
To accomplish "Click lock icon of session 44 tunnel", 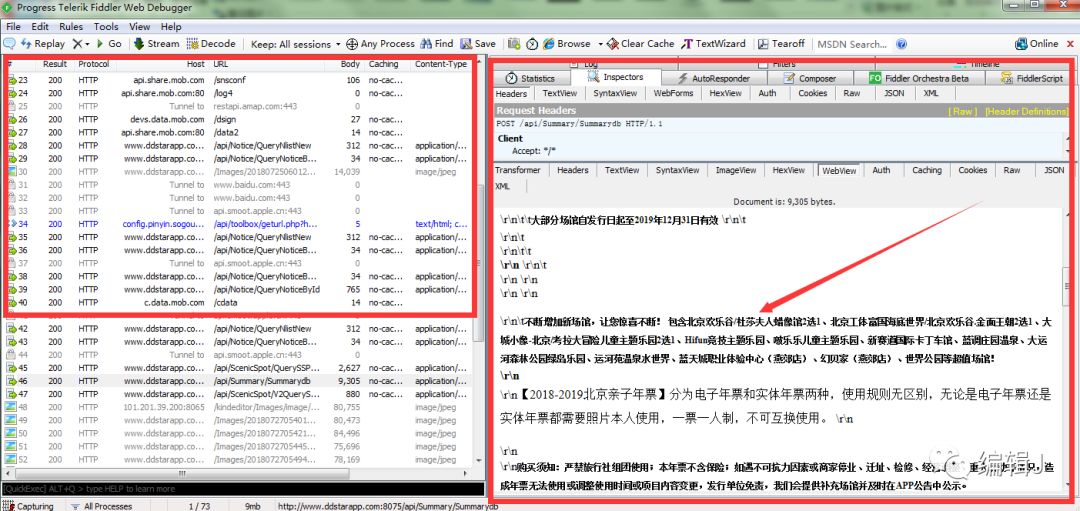I will 12,355.
